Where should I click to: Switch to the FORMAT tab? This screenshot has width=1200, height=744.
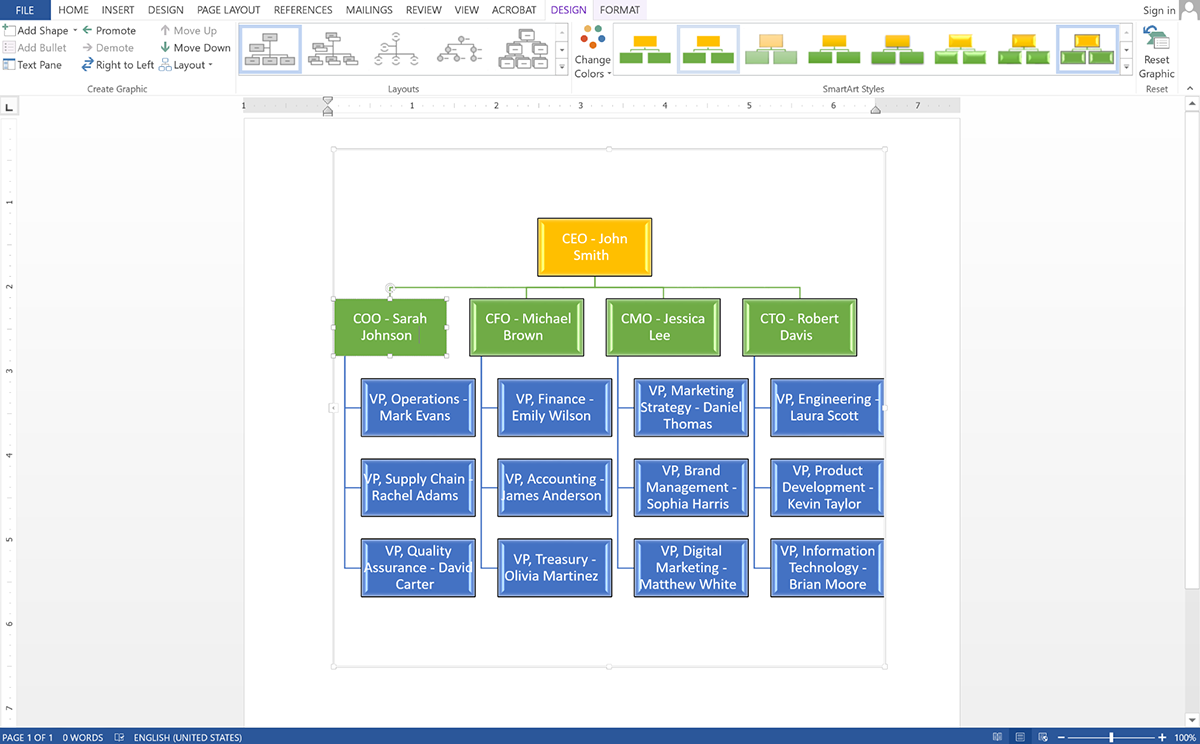coord(619,10)
